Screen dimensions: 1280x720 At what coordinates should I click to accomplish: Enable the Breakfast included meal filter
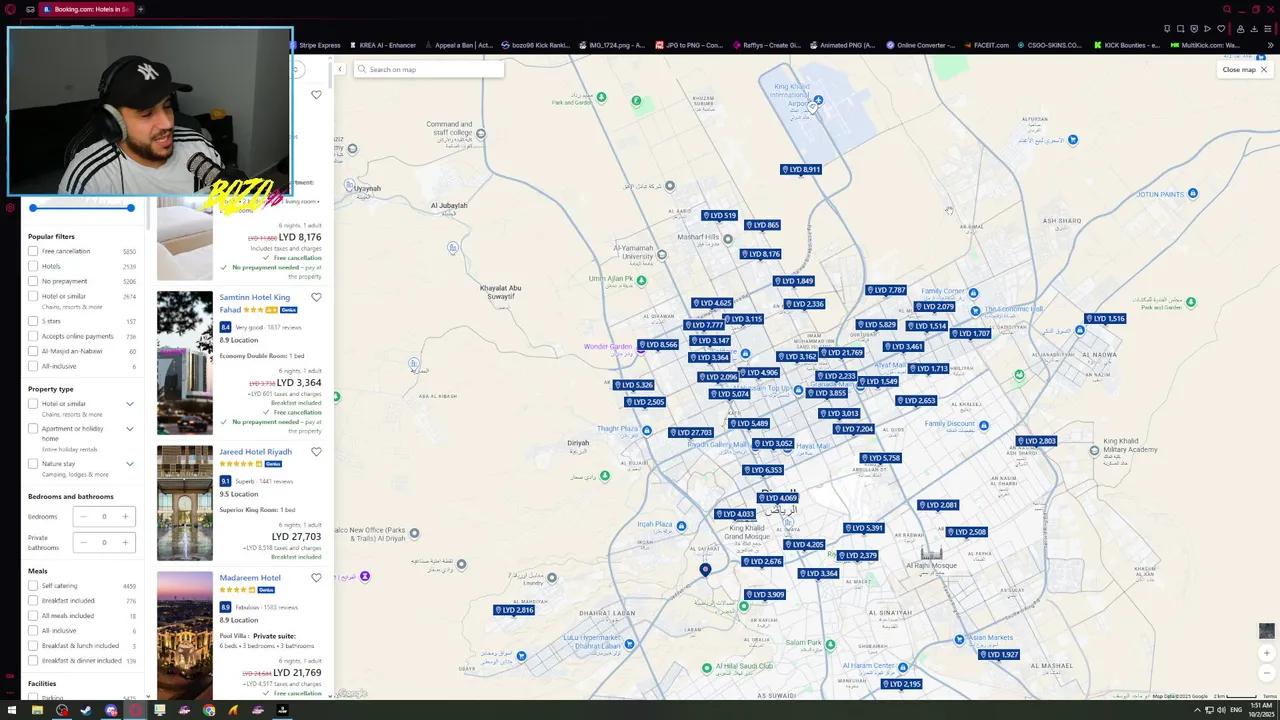(33, 601)
